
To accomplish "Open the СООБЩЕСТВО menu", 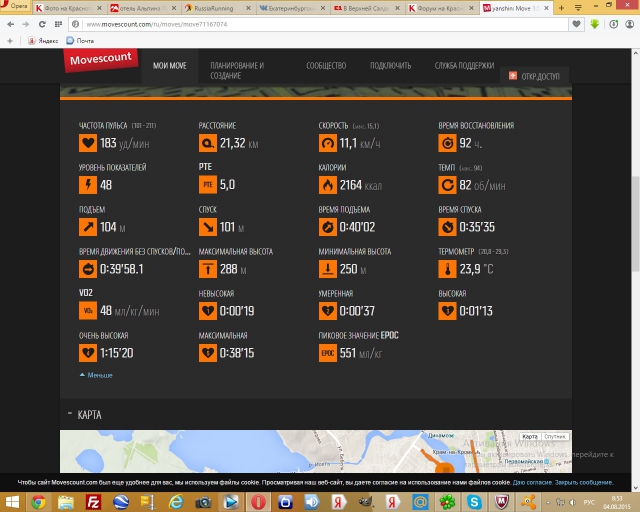I will (326, 66).
